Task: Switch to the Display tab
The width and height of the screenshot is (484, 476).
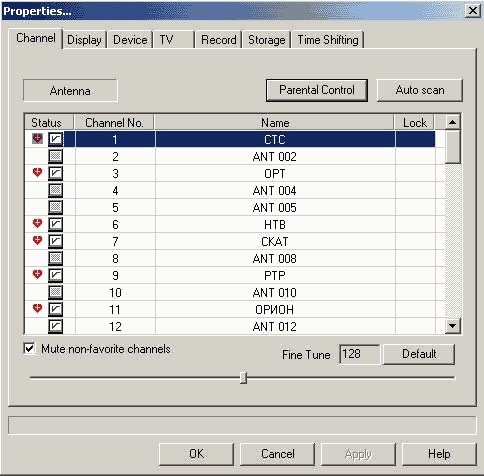Action: point(84,40)
